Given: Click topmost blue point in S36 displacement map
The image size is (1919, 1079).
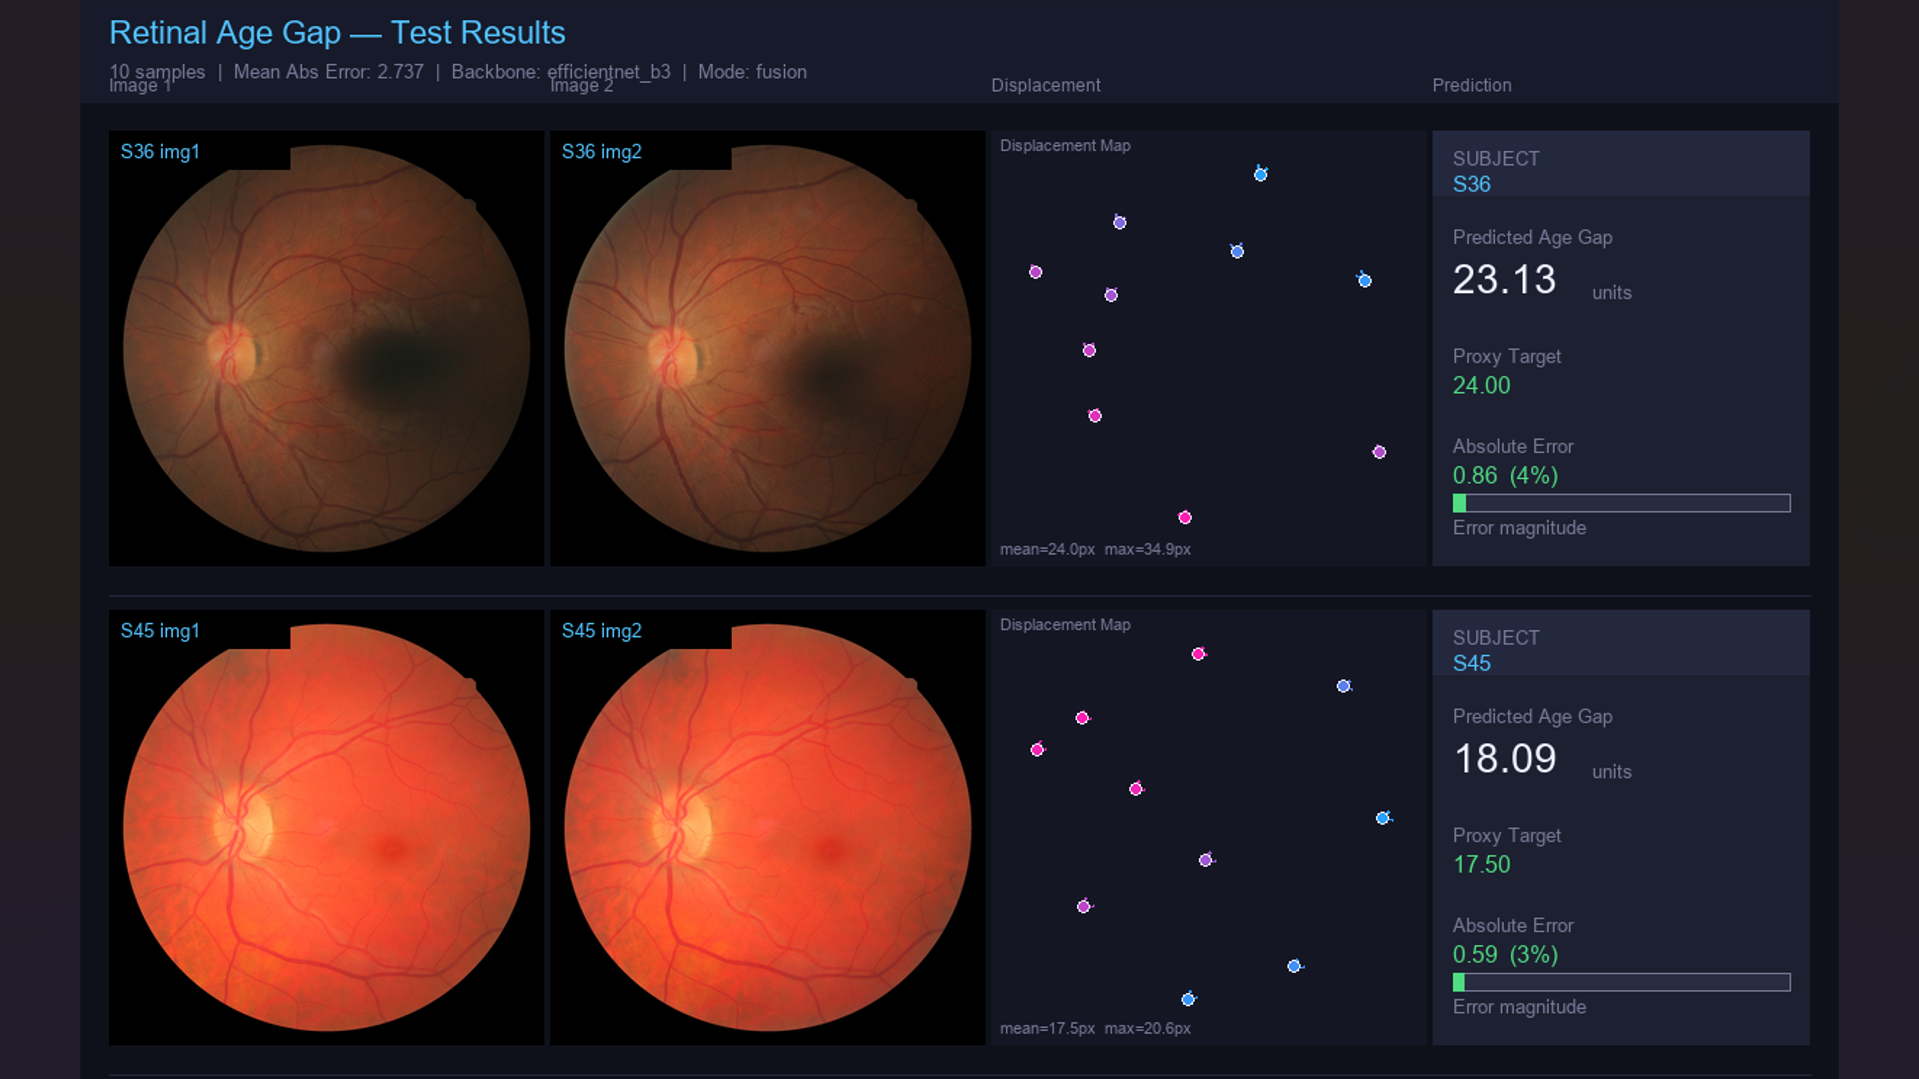Looking at the screenshot, I should pyautogui.click(x=1260, y=174).
